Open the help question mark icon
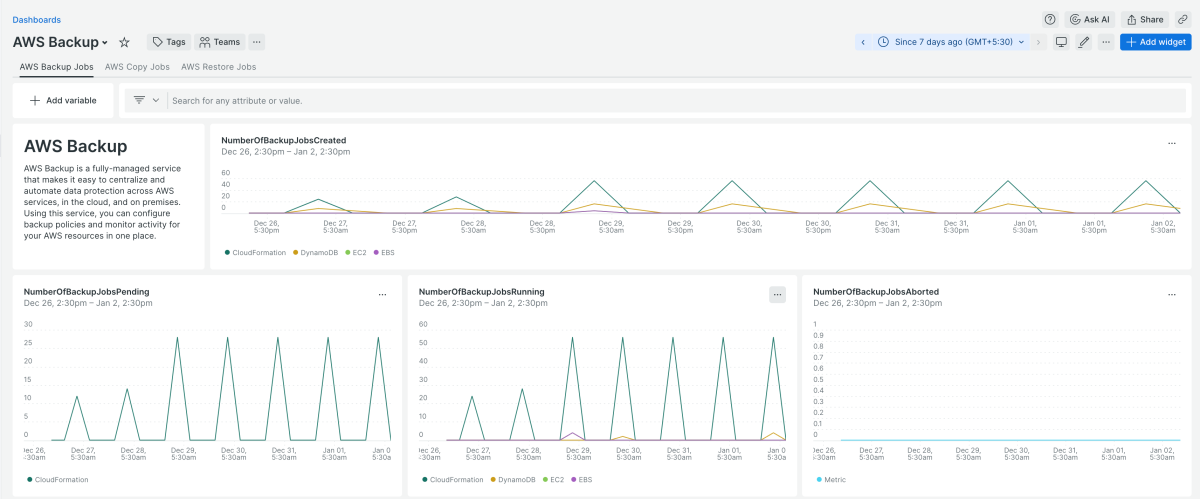Screen dimensions: 1200x499 click(1049, 19)
